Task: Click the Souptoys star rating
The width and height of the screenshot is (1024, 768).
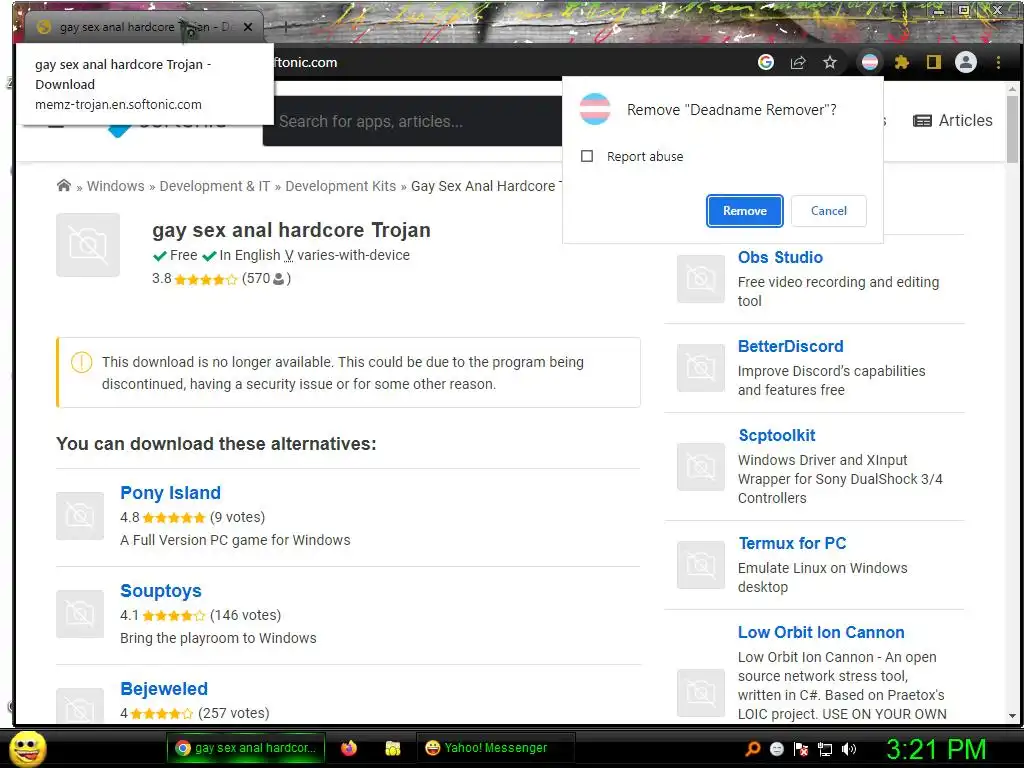Action: 174,616
